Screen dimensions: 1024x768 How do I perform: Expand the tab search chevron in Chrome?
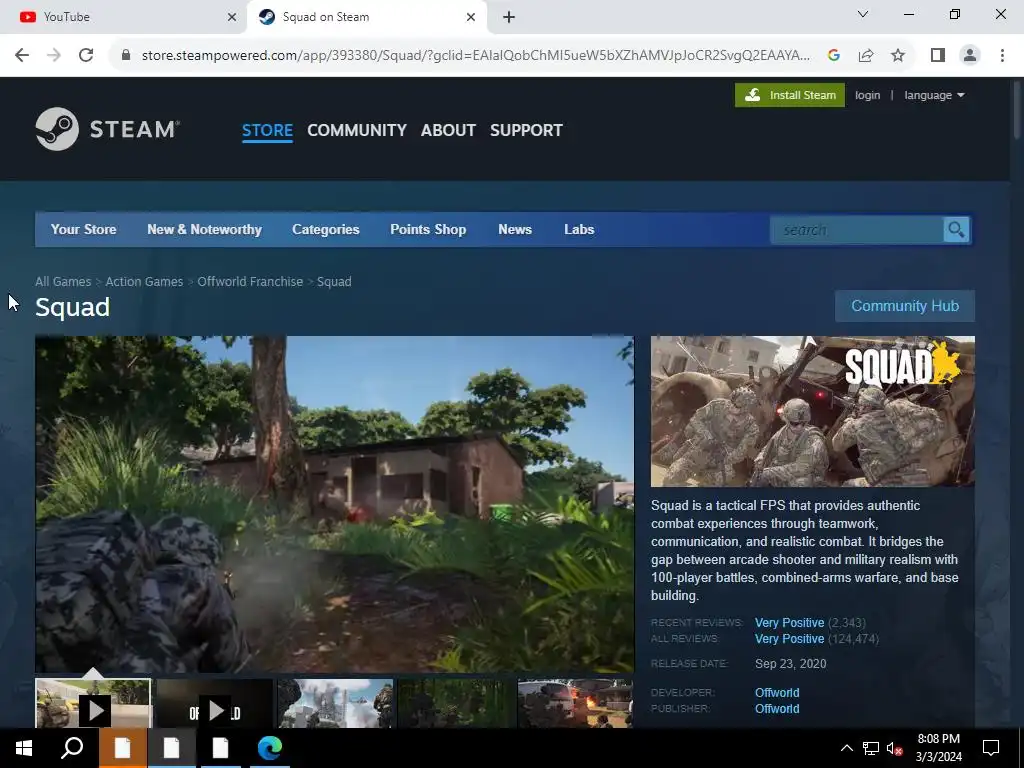(x=863, y=14)
